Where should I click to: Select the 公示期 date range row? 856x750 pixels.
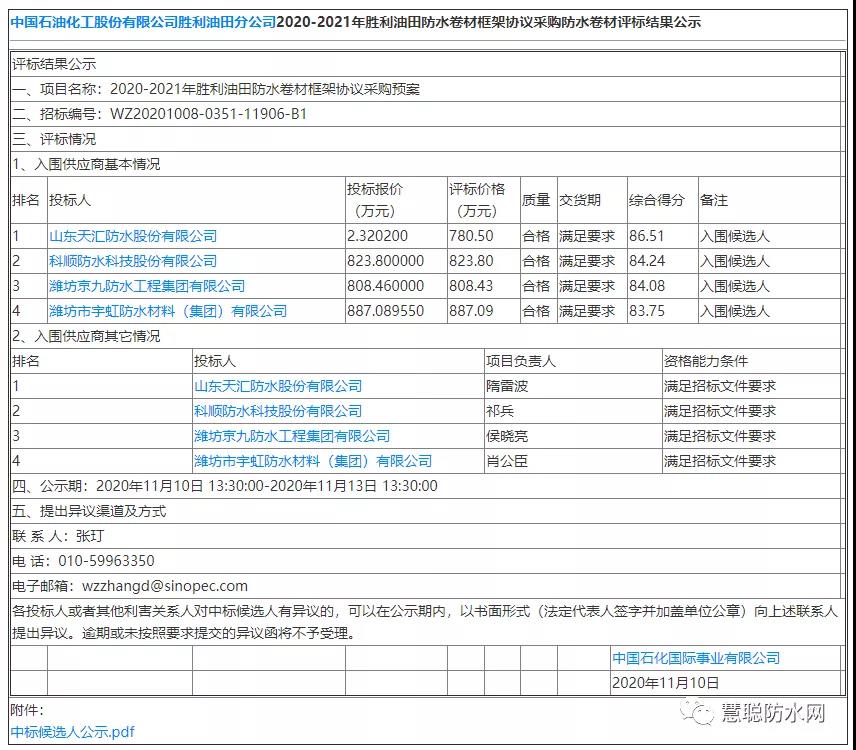(427, 486)
